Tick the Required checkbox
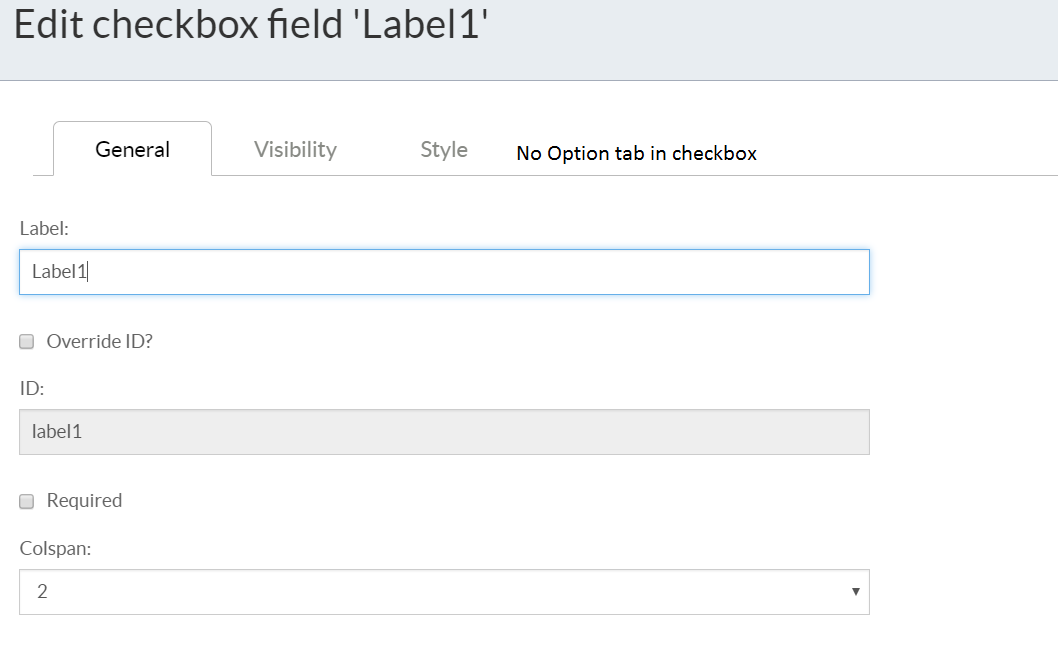Viewport: 1058px width, 655px height. pos(27,501)
